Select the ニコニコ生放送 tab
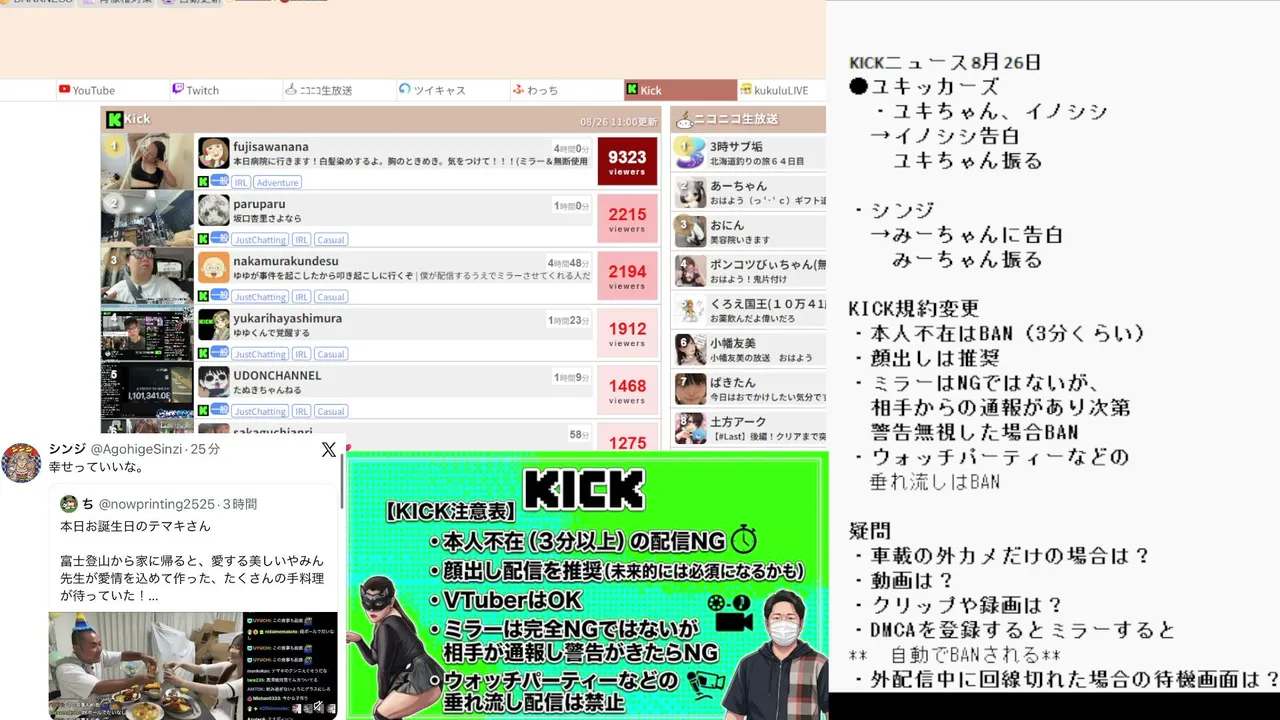 [319, 90]
